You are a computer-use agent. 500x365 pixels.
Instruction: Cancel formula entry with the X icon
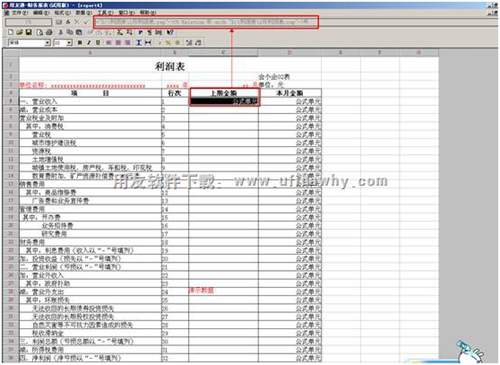(77, 22)
